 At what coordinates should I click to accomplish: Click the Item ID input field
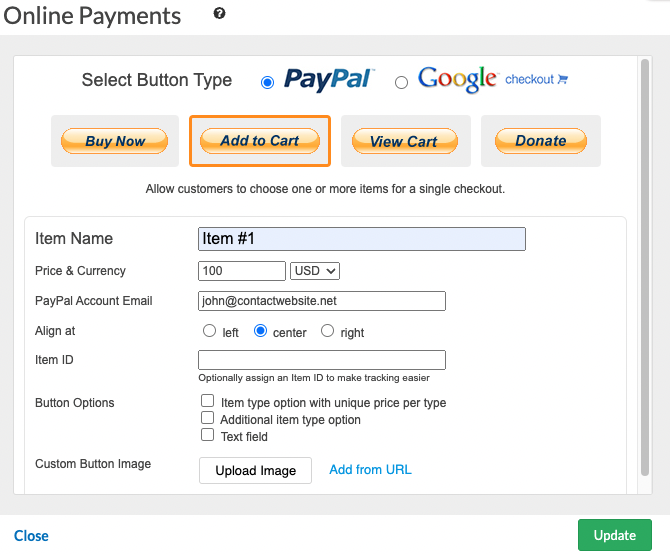(x=322, y=360)
